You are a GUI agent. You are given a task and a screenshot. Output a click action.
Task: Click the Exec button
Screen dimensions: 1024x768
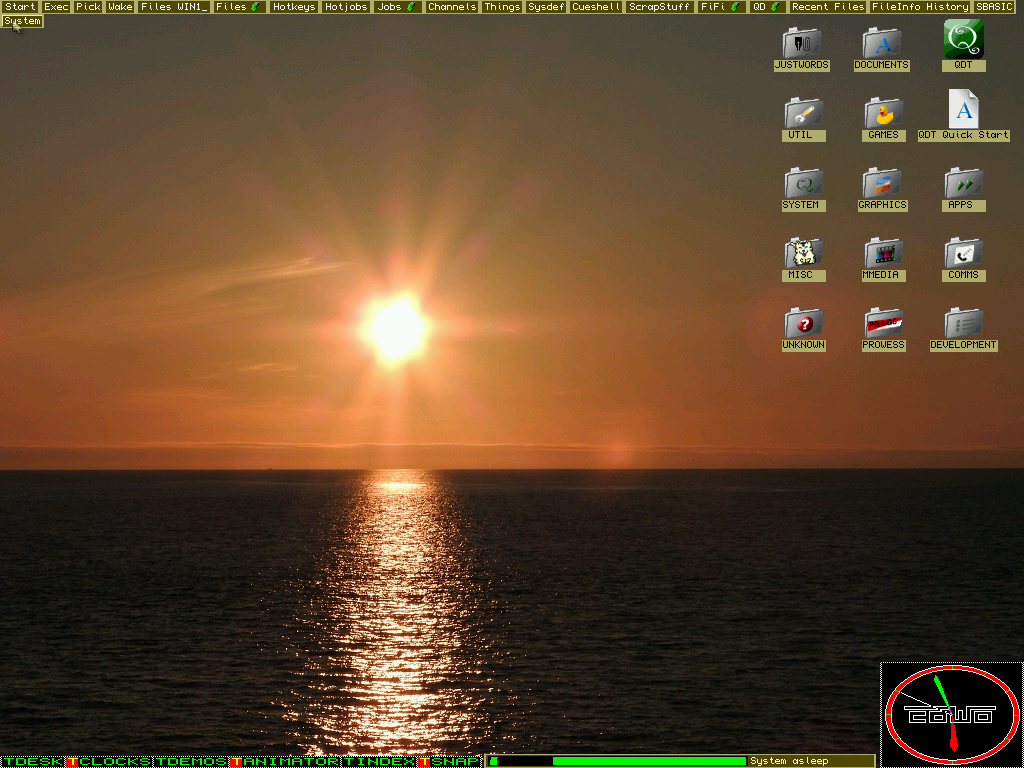pos(57,7)
